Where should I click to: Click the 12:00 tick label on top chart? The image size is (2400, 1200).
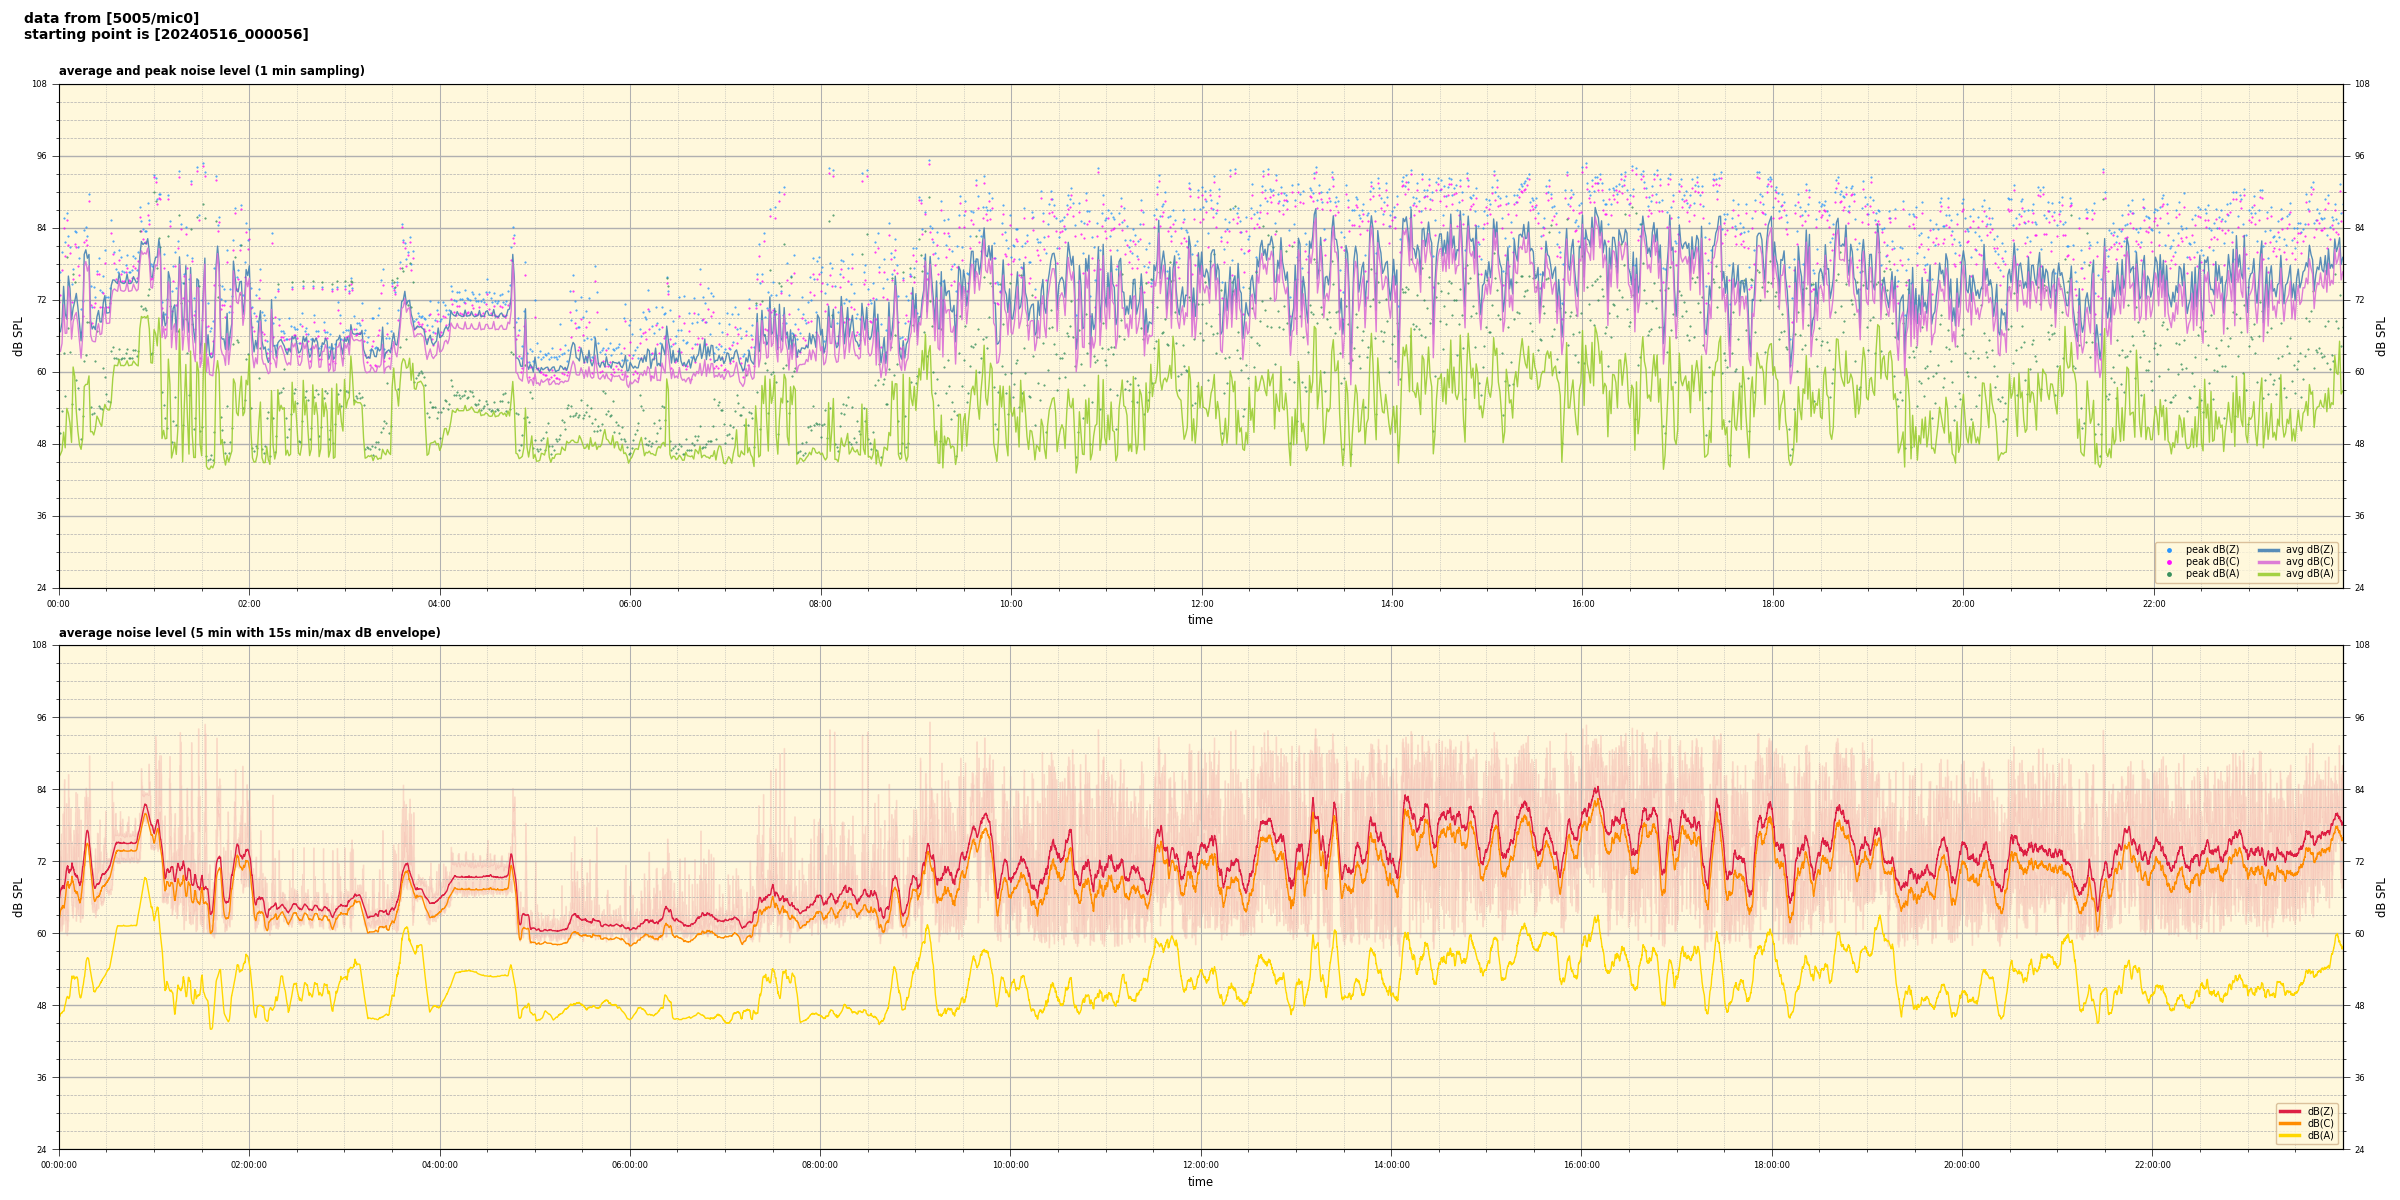point(1201,604)
